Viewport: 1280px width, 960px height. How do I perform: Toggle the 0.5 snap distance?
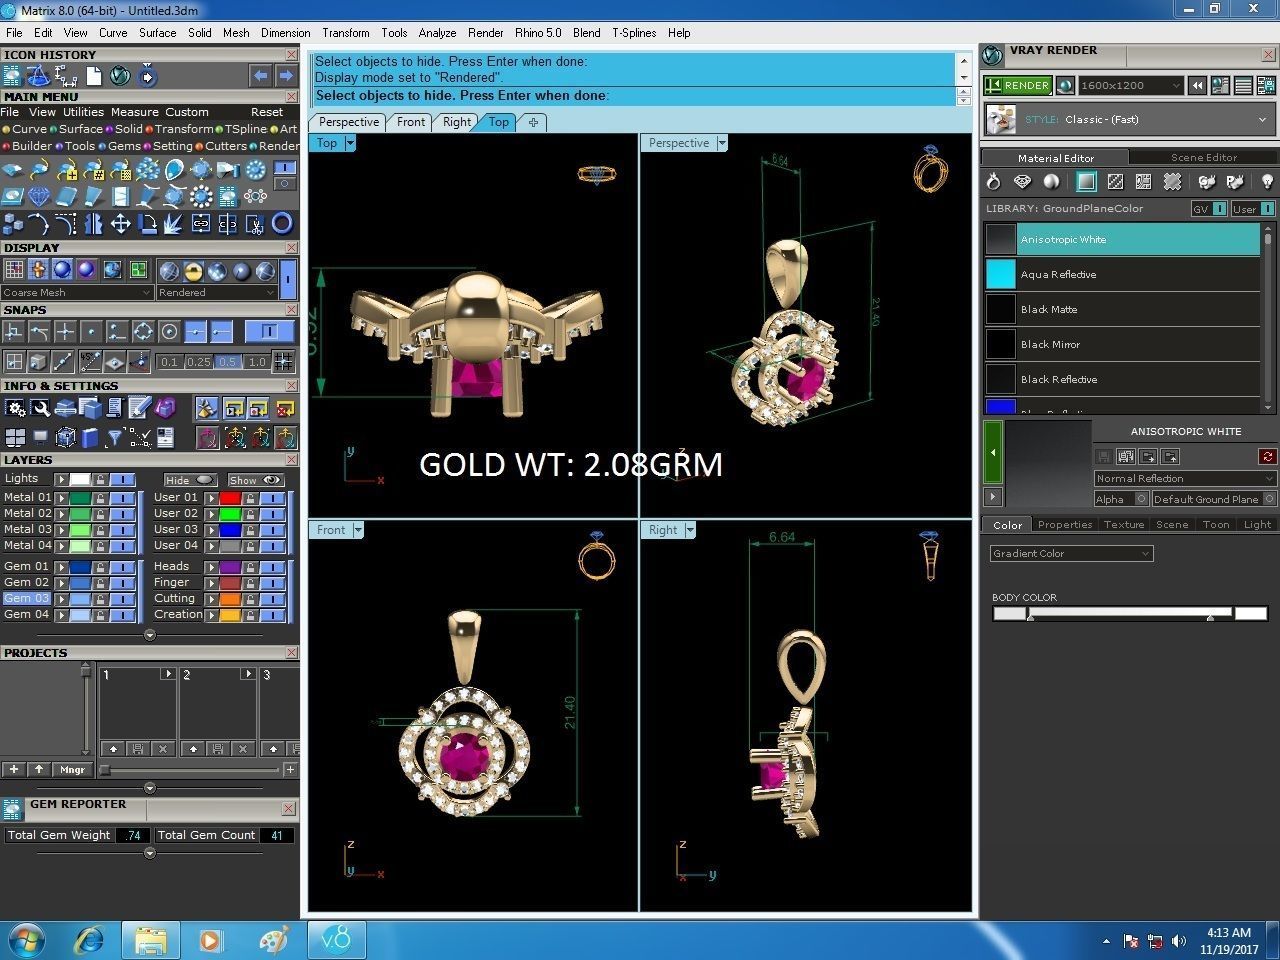pos(227,362)
